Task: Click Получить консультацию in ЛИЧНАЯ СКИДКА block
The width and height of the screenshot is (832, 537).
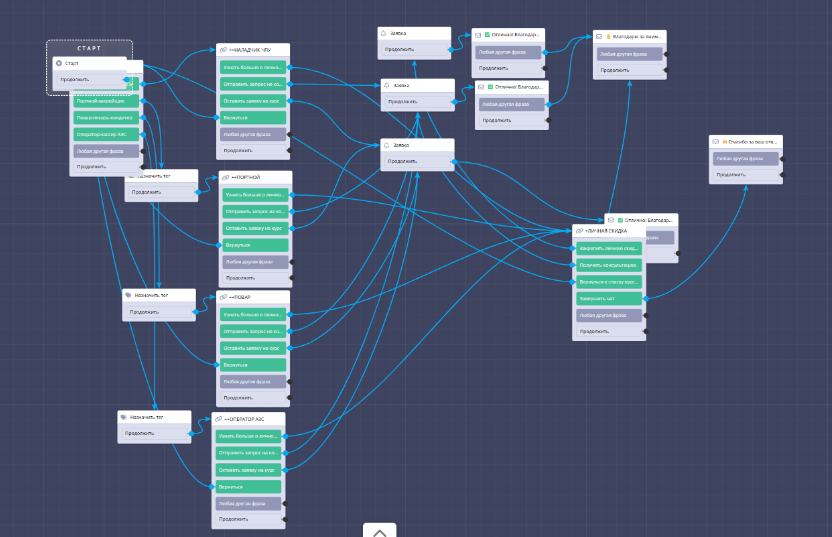Action: click(608, 265)
